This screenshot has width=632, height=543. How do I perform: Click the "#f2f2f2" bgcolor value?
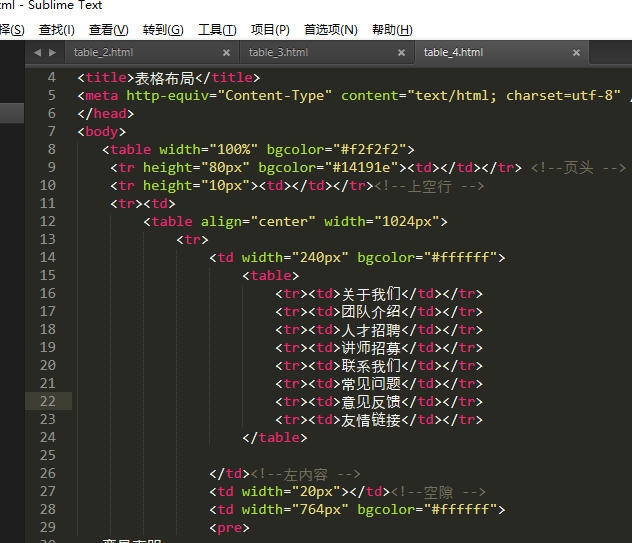pos(370,150)
